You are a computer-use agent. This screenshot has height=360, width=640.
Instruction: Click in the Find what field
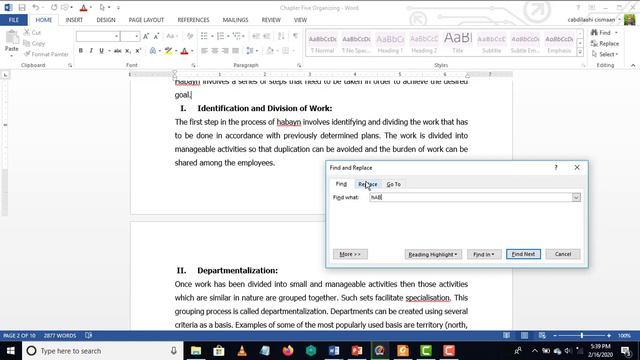coord(470,198)
